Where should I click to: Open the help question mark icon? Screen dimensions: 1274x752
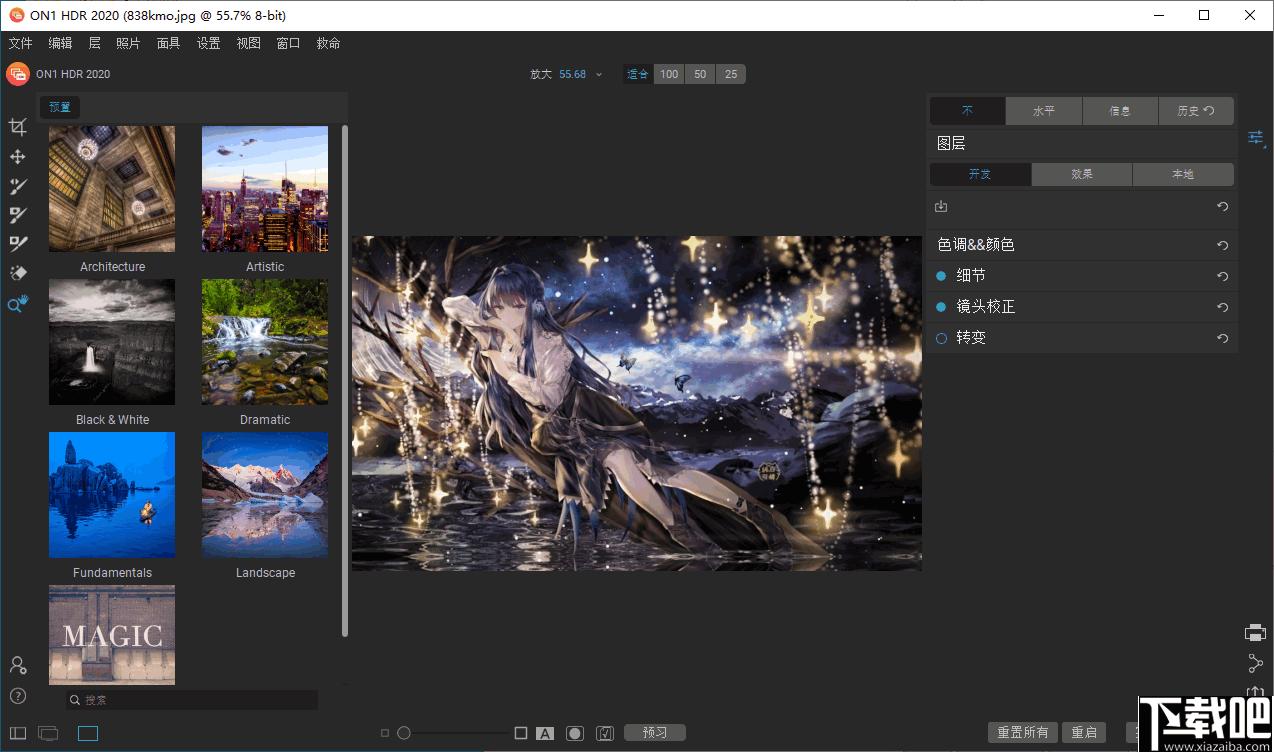pyautogui.click(x=17, y=696)
